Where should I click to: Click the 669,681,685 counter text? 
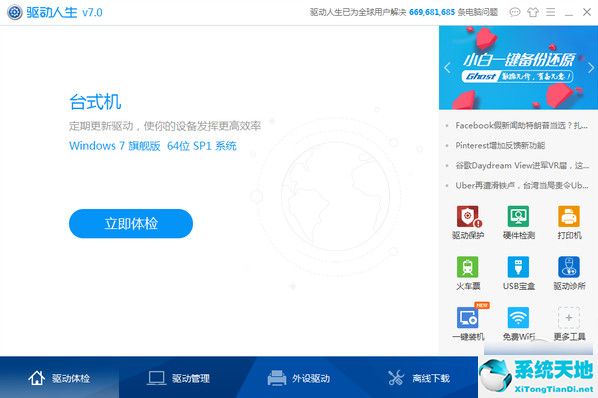click(432, 12)
